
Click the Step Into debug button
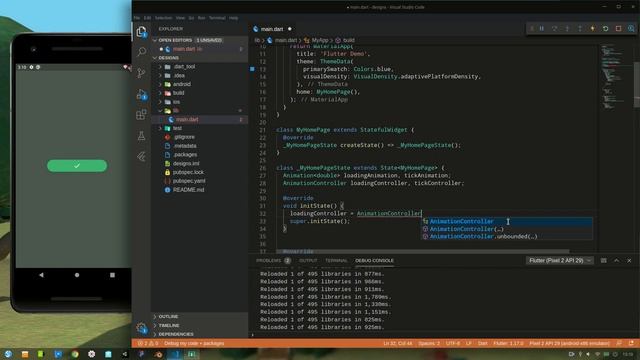coord(567,29)
